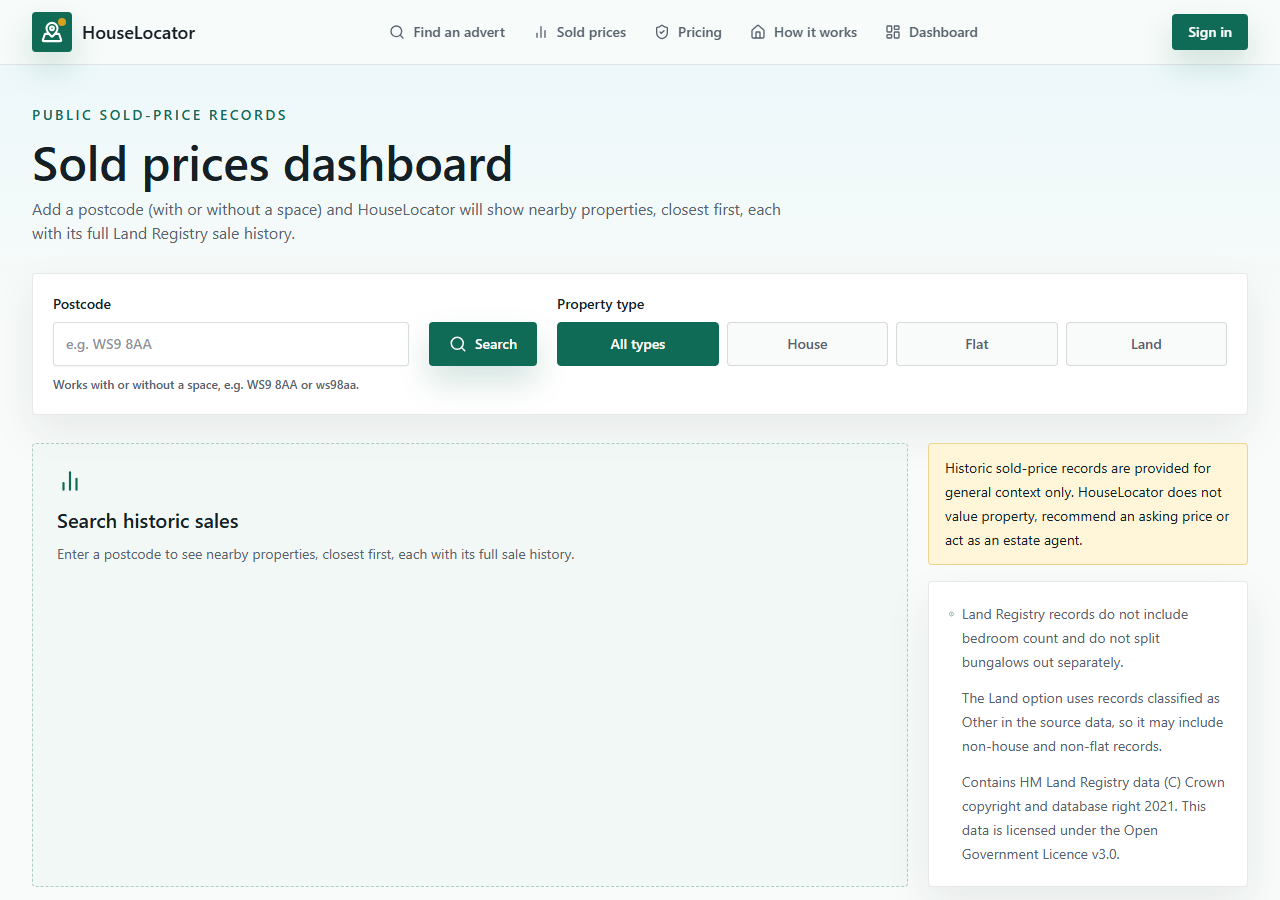Click the Postcode field label
Viewport: 1280px width, 900px height.
point(82,304)
